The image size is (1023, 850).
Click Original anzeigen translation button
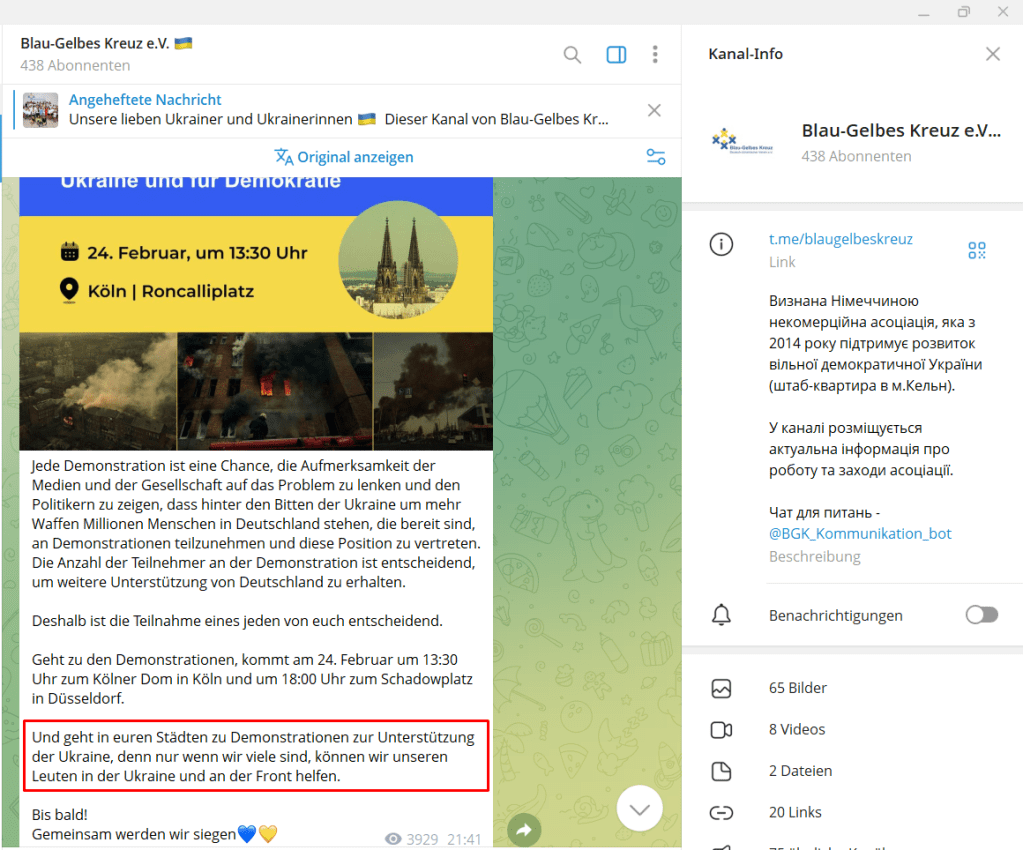click(344, 157)
